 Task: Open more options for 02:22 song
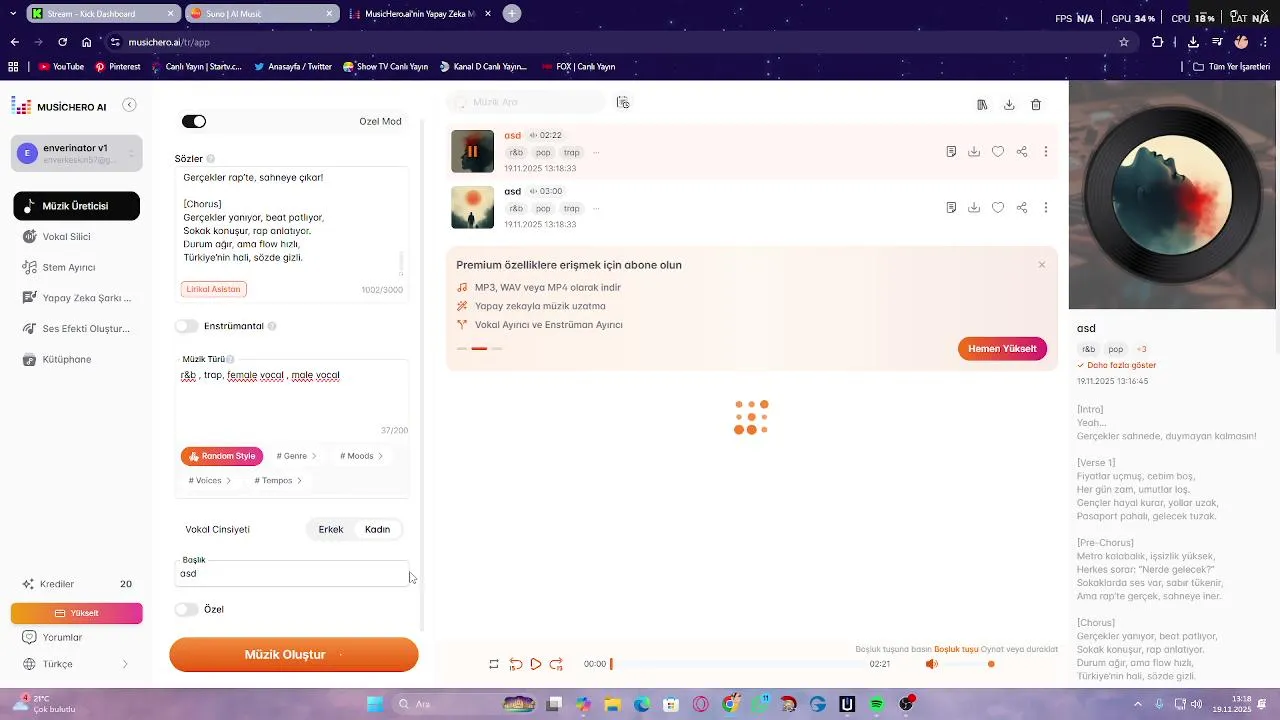pyautogui.click(x=1046, y=152)
